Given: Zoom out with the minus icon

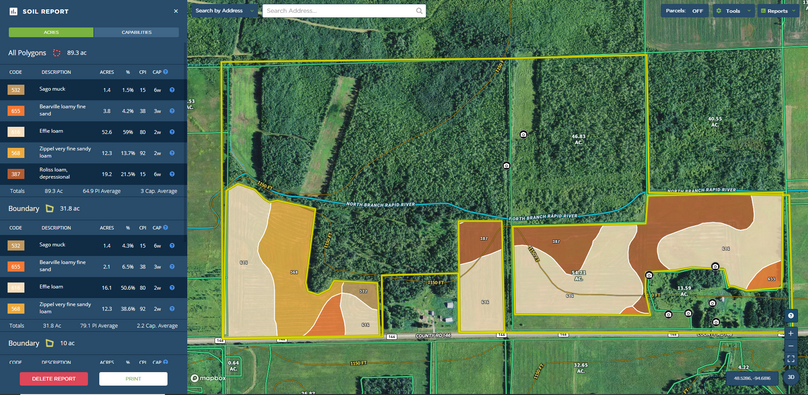Looking at the screenshot, I should (x=790, y=346).
